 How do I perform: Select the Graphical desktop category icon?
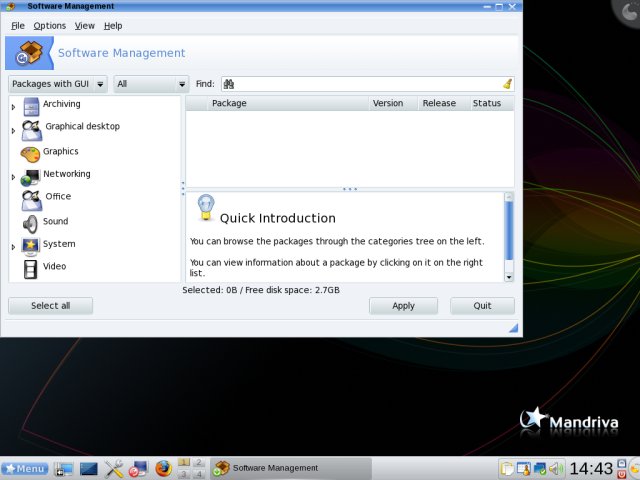pyautogui.click(x=31, y=131)
